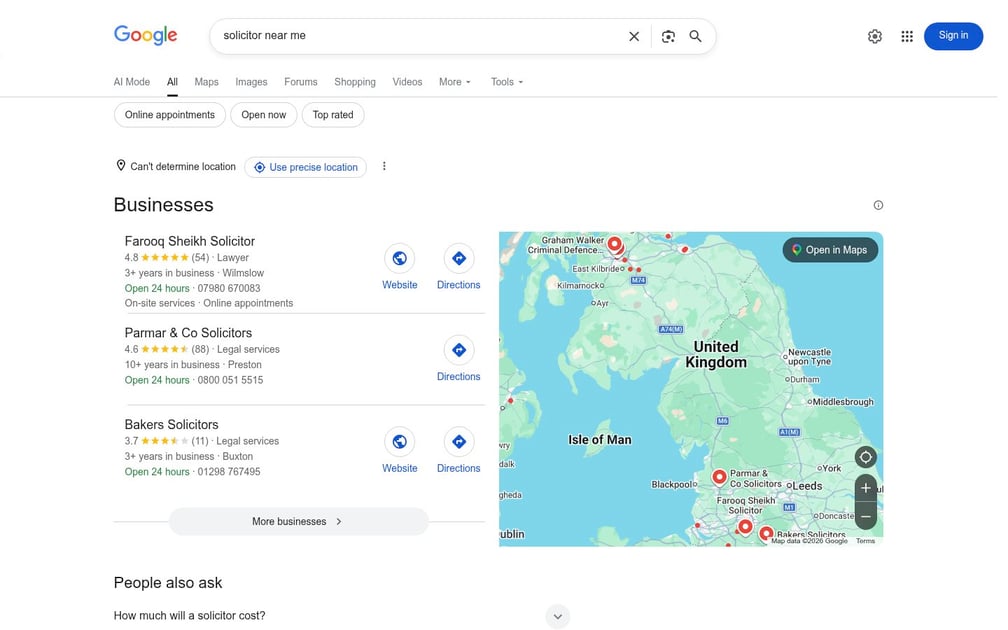
Task: Click Open in Maps button
Action: click(x=830, y=250)
